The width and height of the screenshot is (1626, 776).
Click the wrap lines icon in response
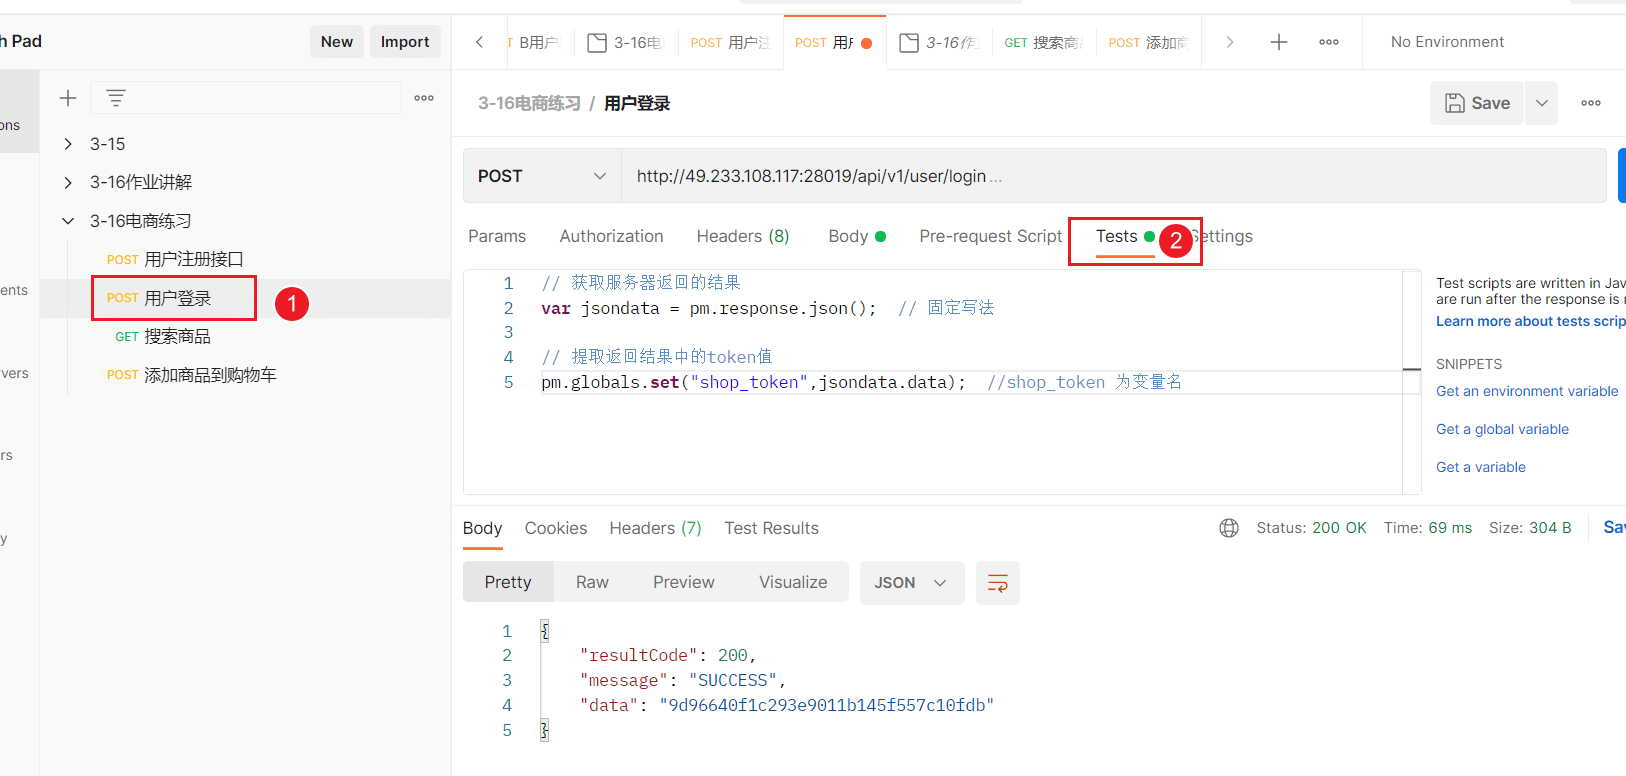[x=998, y=583]
